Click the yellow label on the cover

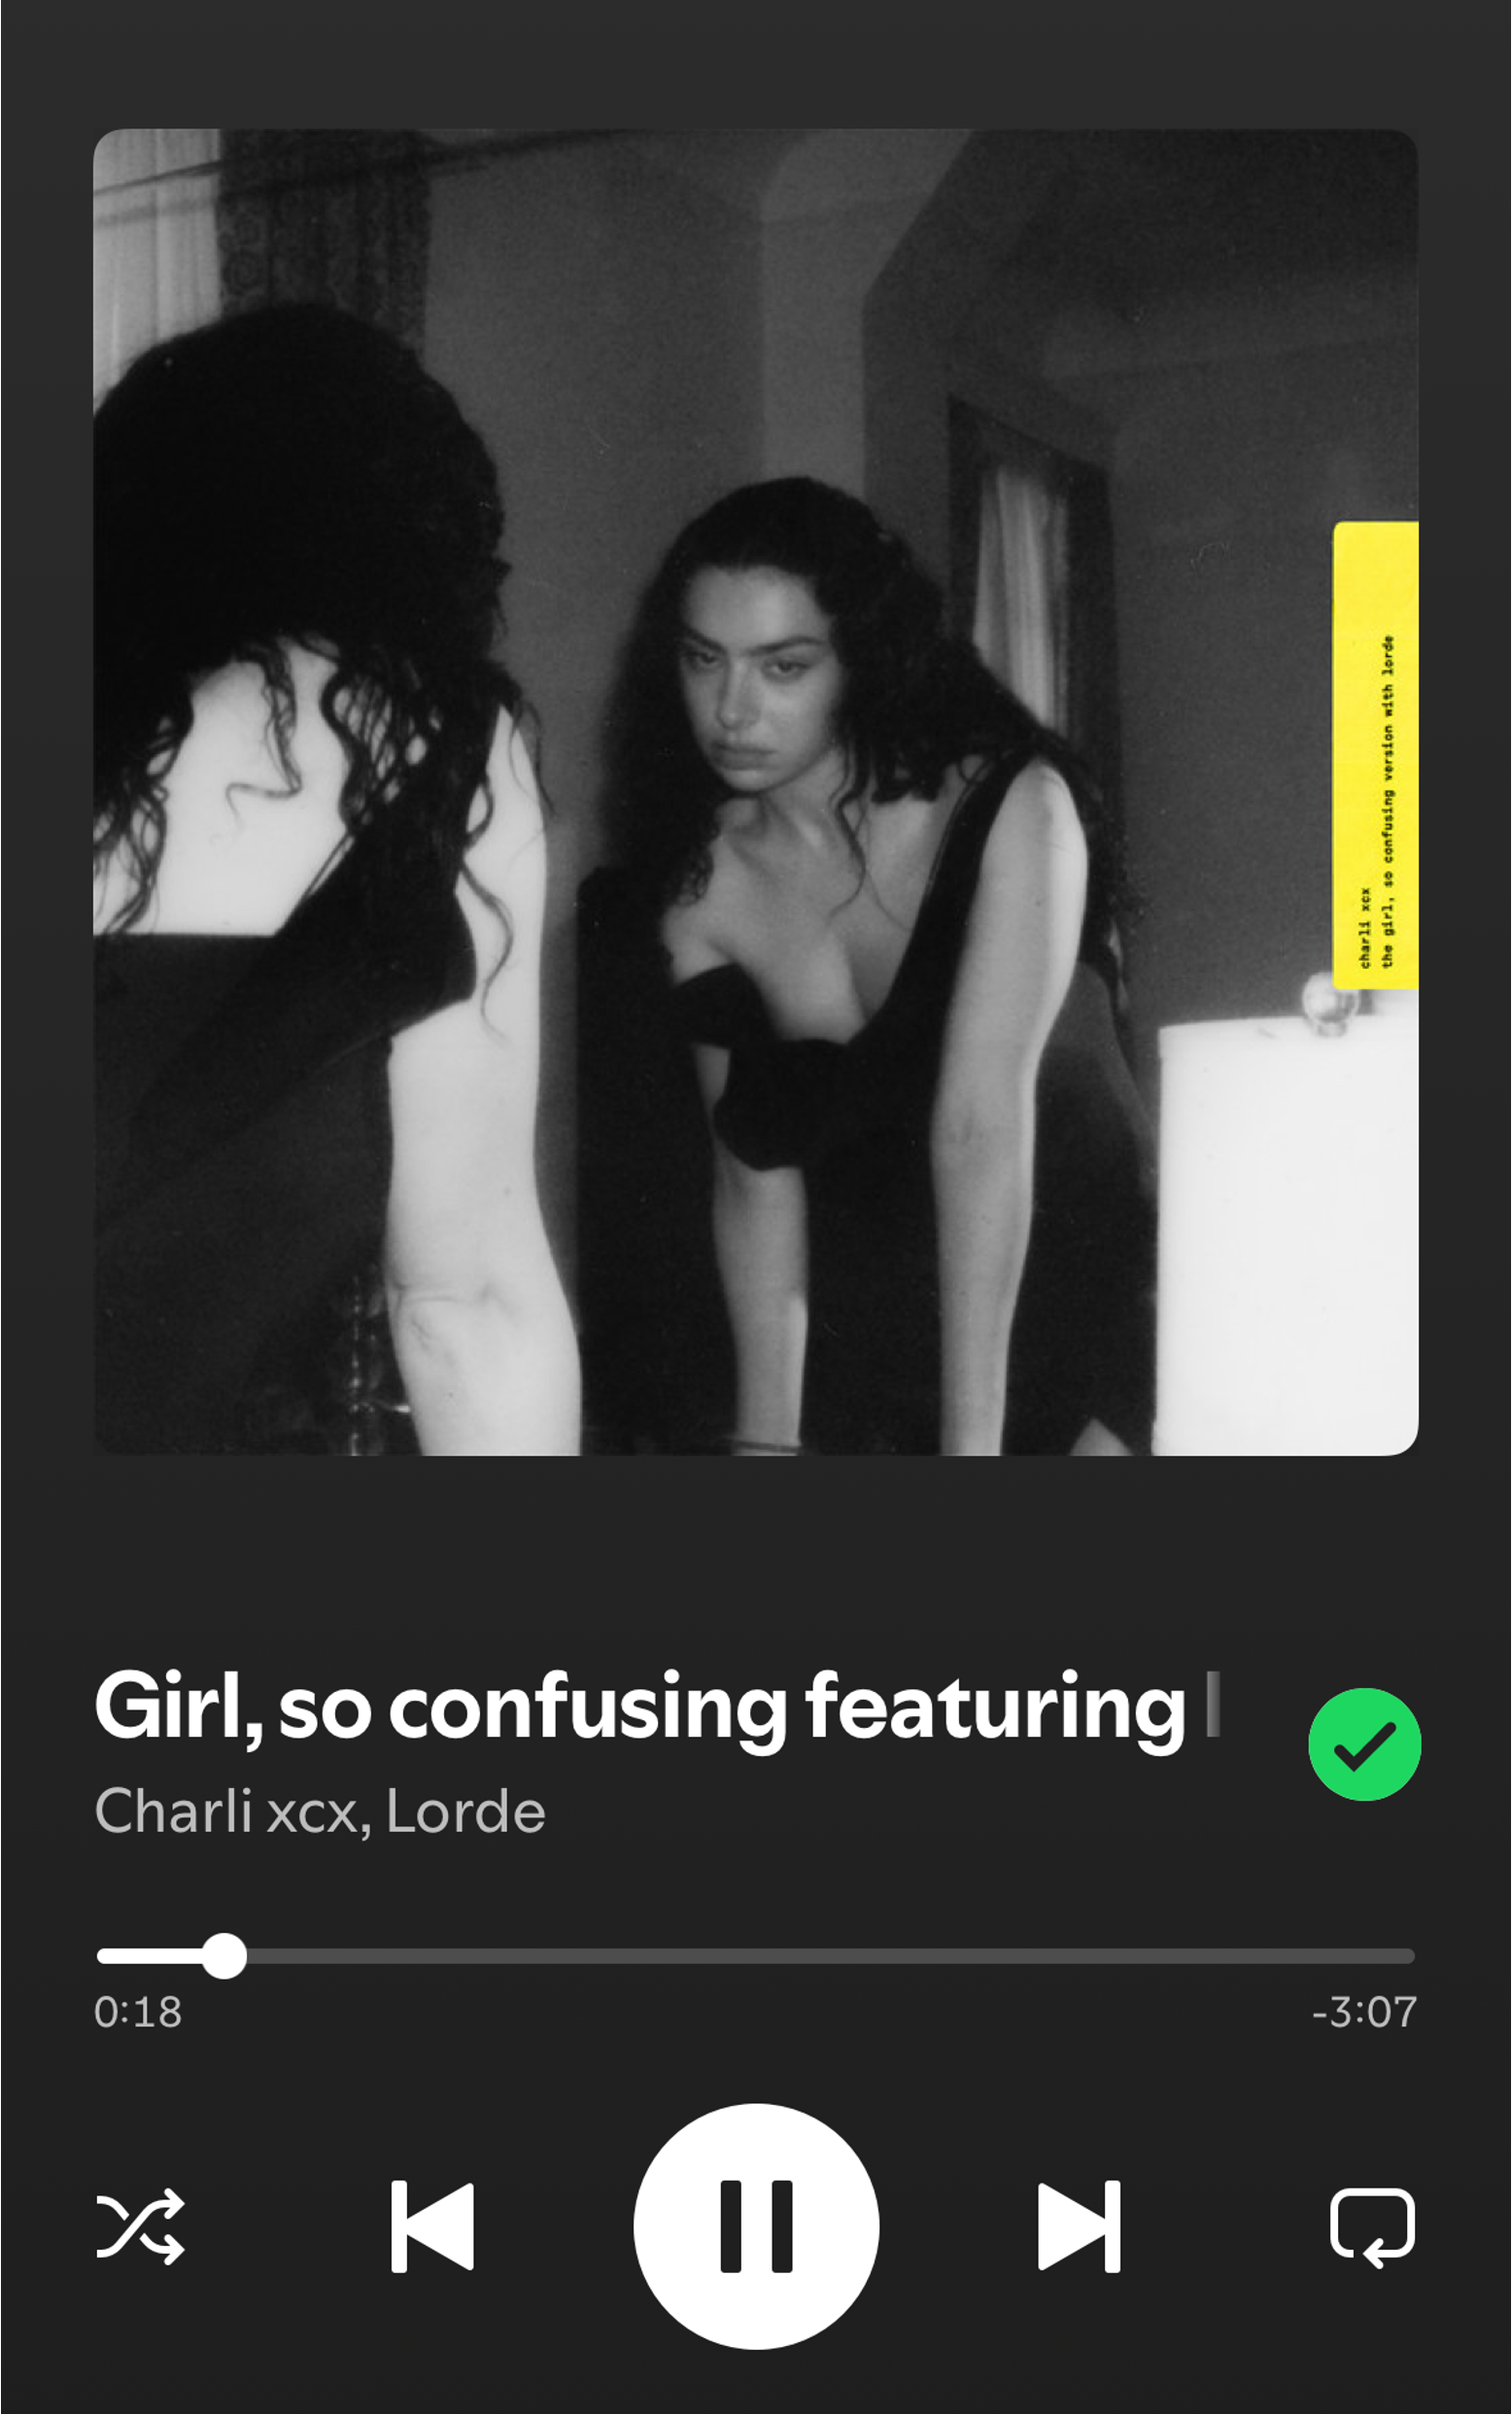click(x=1376, y=755)
